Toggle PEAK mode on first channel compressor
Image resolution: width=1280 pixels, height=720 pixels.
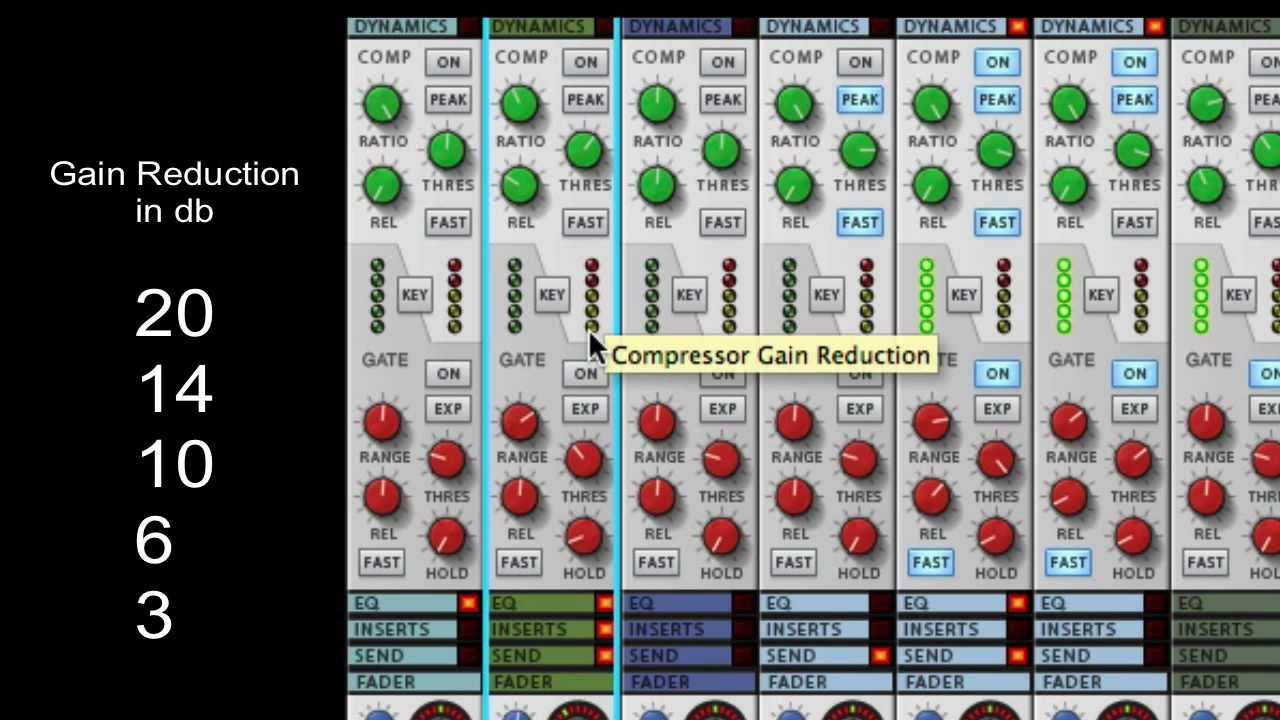(448, 99)
